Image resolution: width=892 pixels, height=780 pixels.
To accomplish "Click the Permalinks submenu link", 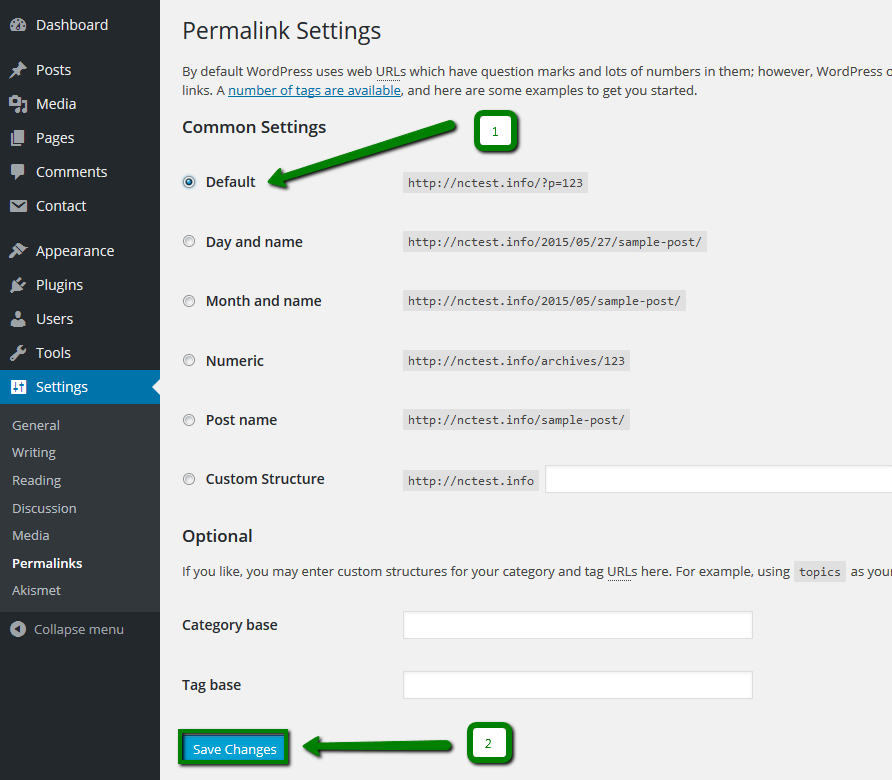I will click(47, 563).
